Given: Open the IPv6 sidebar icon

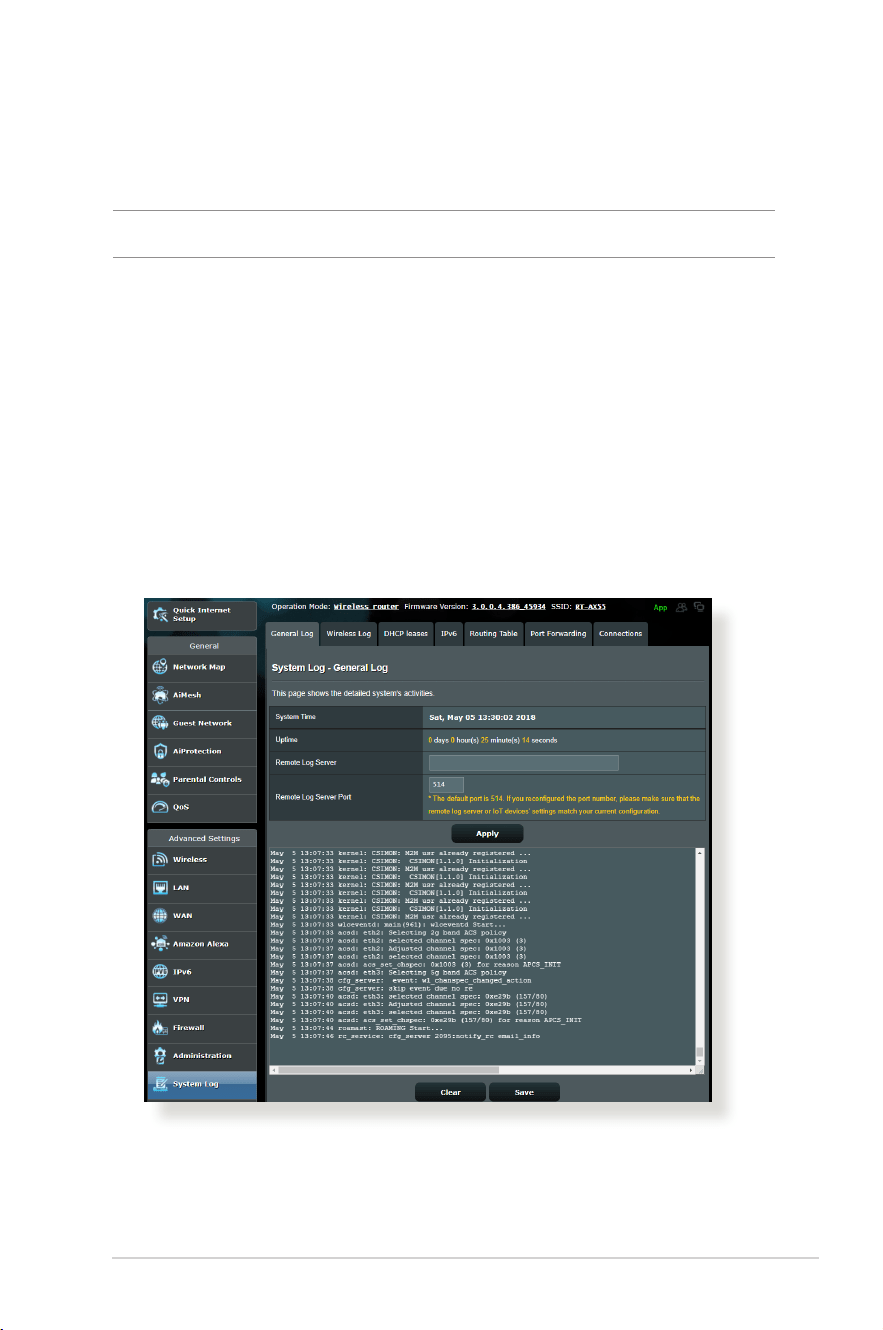Looking at the screenshot, I should pos(160,971).
